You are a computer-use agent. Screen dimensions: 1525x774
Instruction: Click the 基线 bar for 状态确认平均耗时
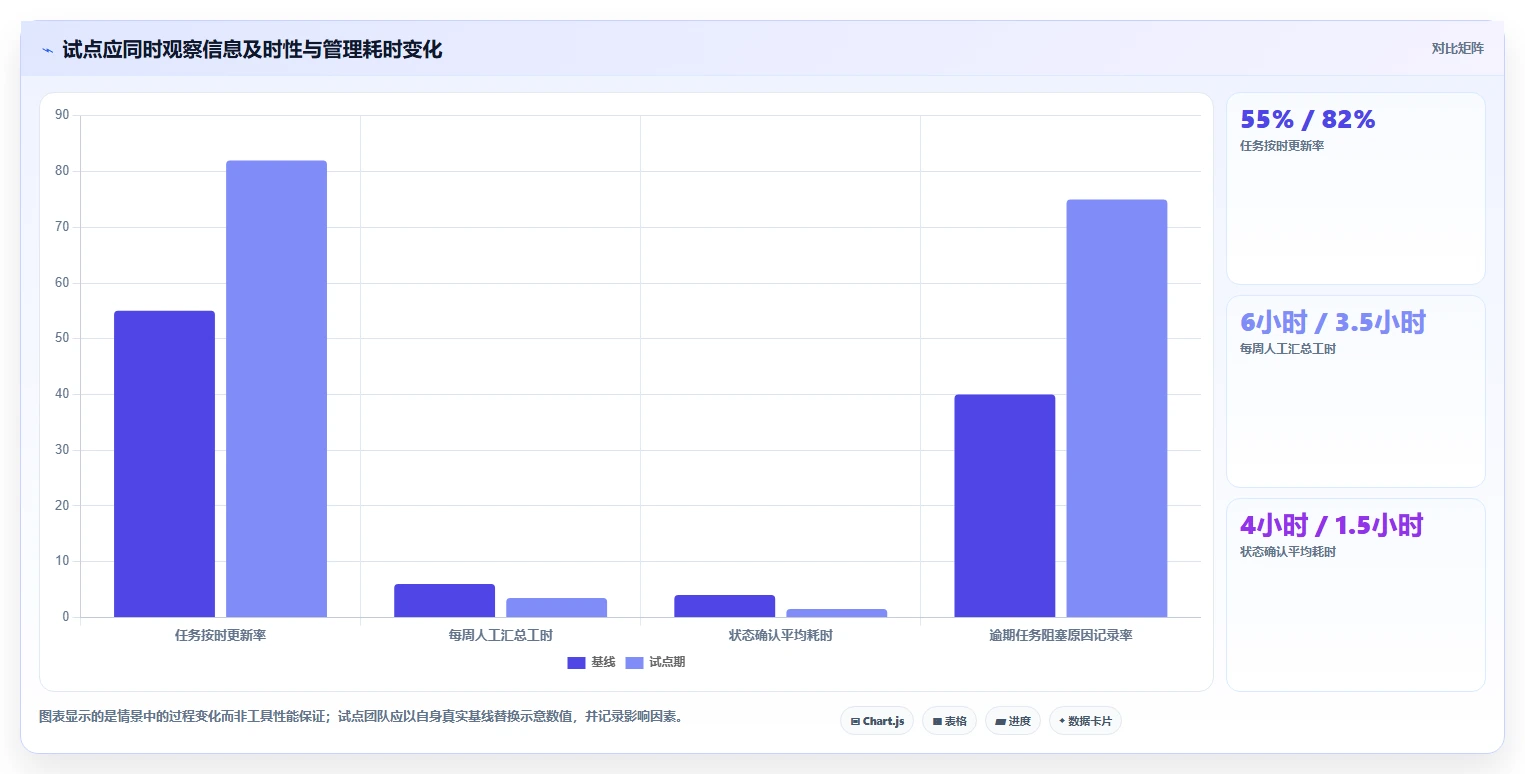[724, 606]
